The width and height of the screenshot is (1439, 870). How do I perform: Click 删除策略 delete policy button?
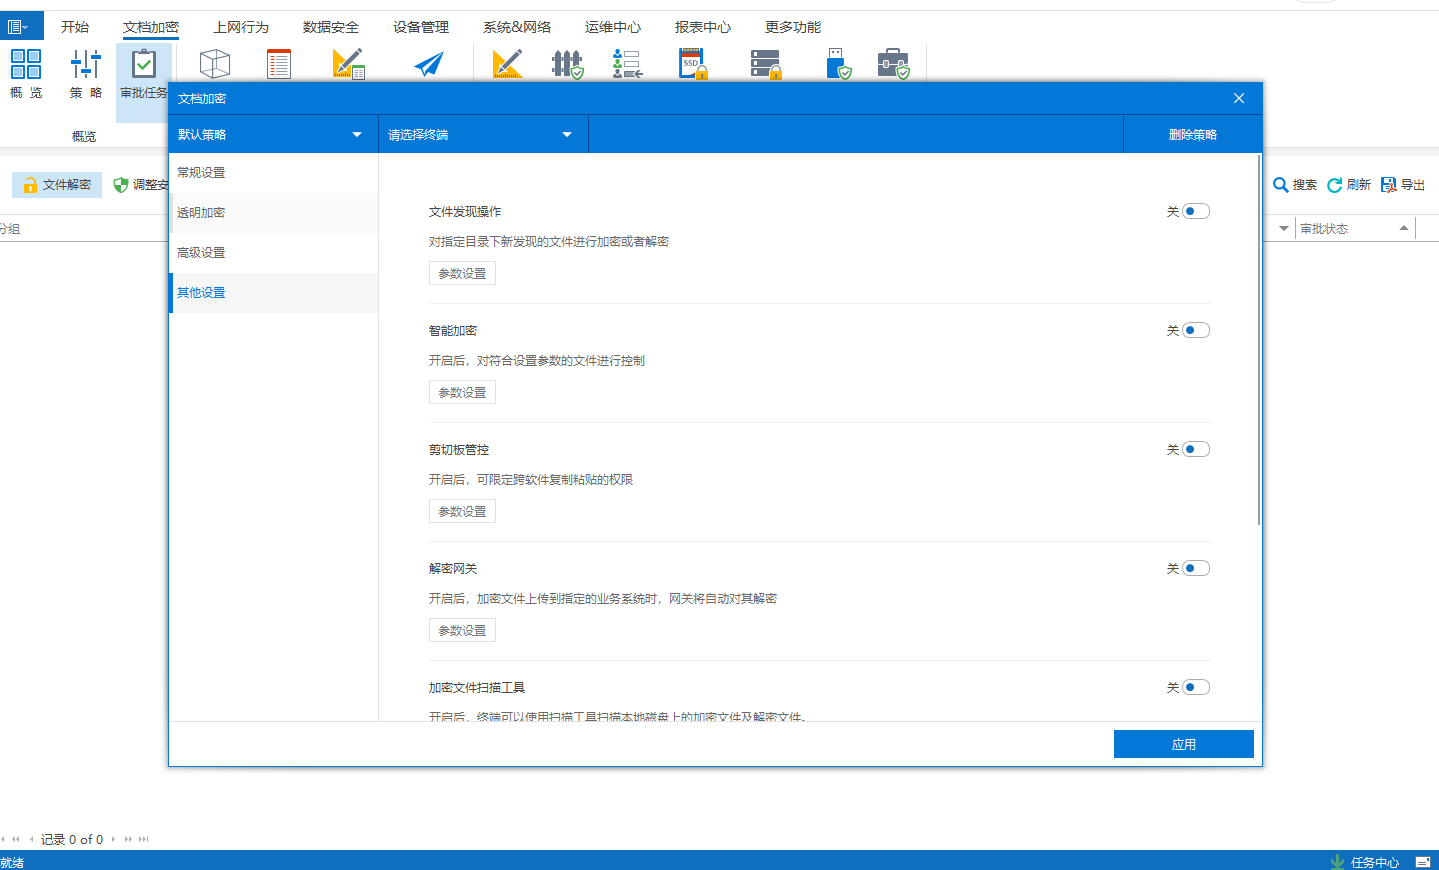pos(1192,135)
